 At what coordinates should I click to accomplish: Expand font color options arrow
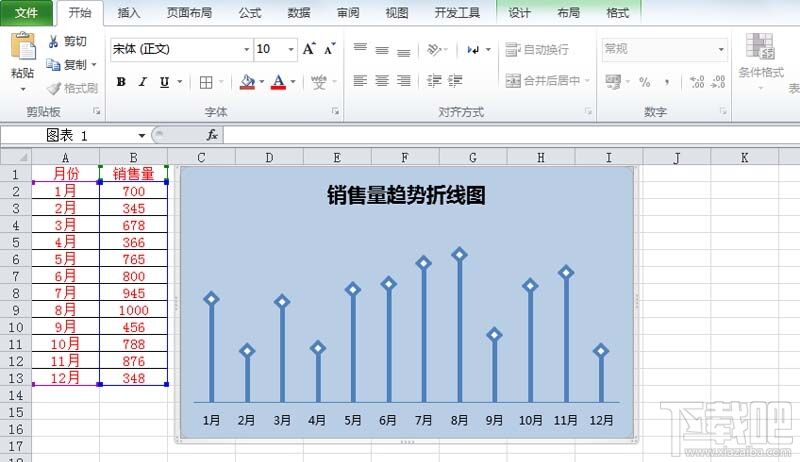point(293,82)
